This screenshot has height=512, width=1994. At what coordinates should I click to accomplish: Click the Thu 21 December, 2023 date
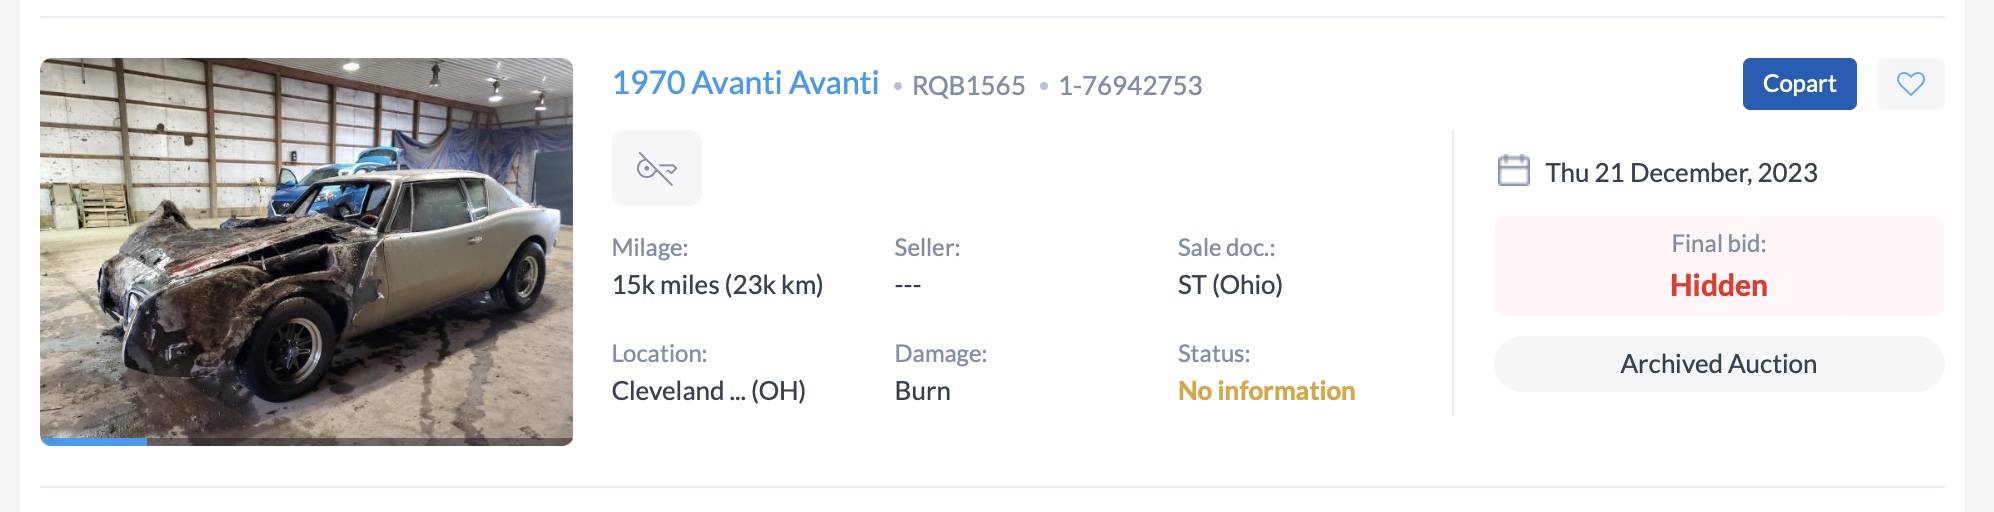[x=1681, y=173]
